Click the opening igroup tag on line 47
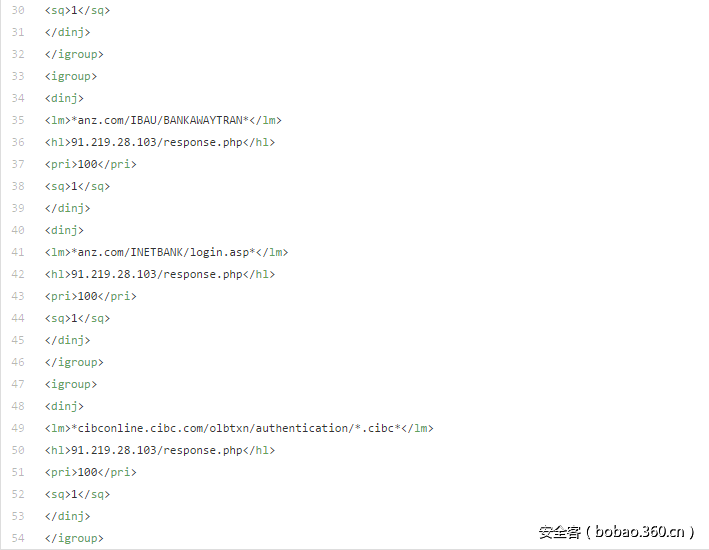Image resolution: width=709 pixels, height=550 pixels. coord(71,384)
